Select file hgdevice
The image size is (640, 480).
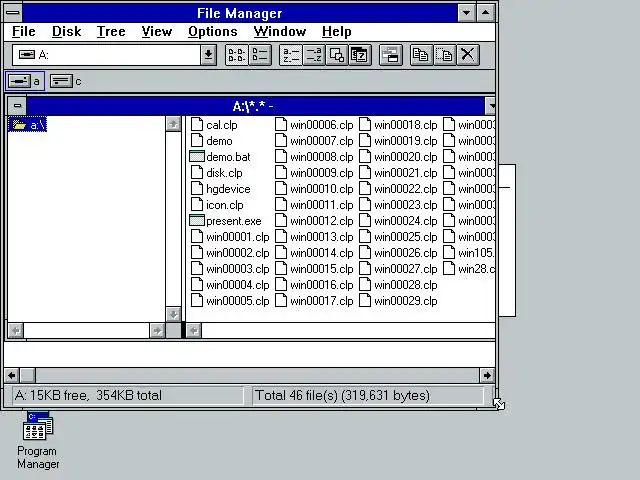click(221, 189)
